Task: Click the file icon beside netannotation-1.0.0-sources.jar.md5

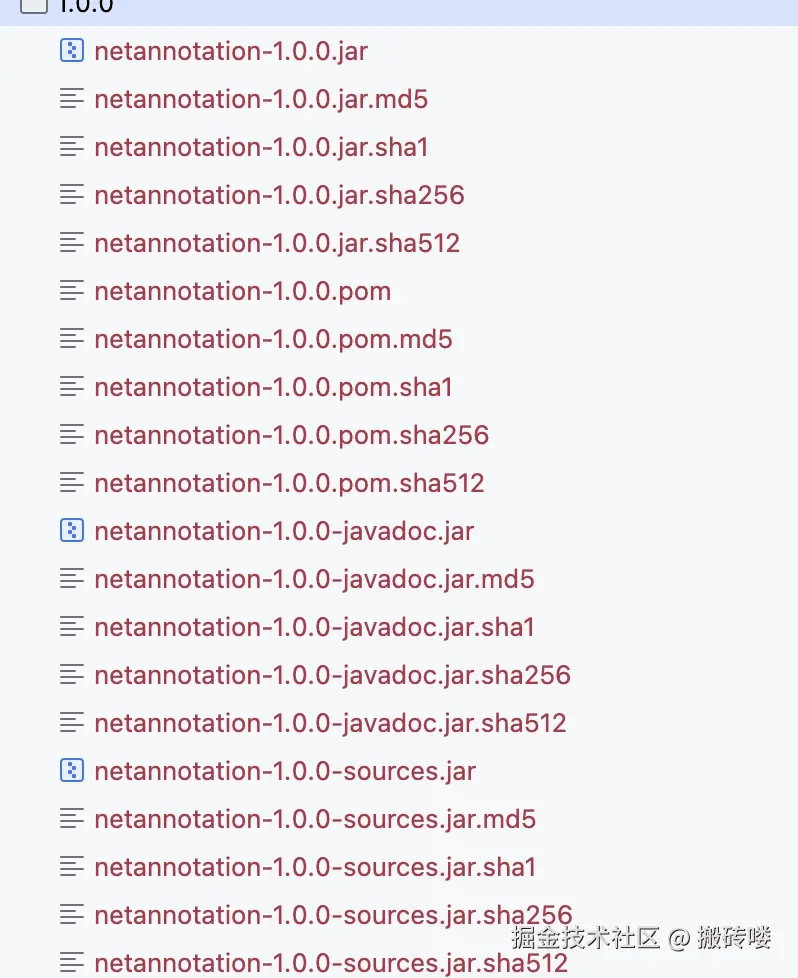Action: tap(71, 819)
